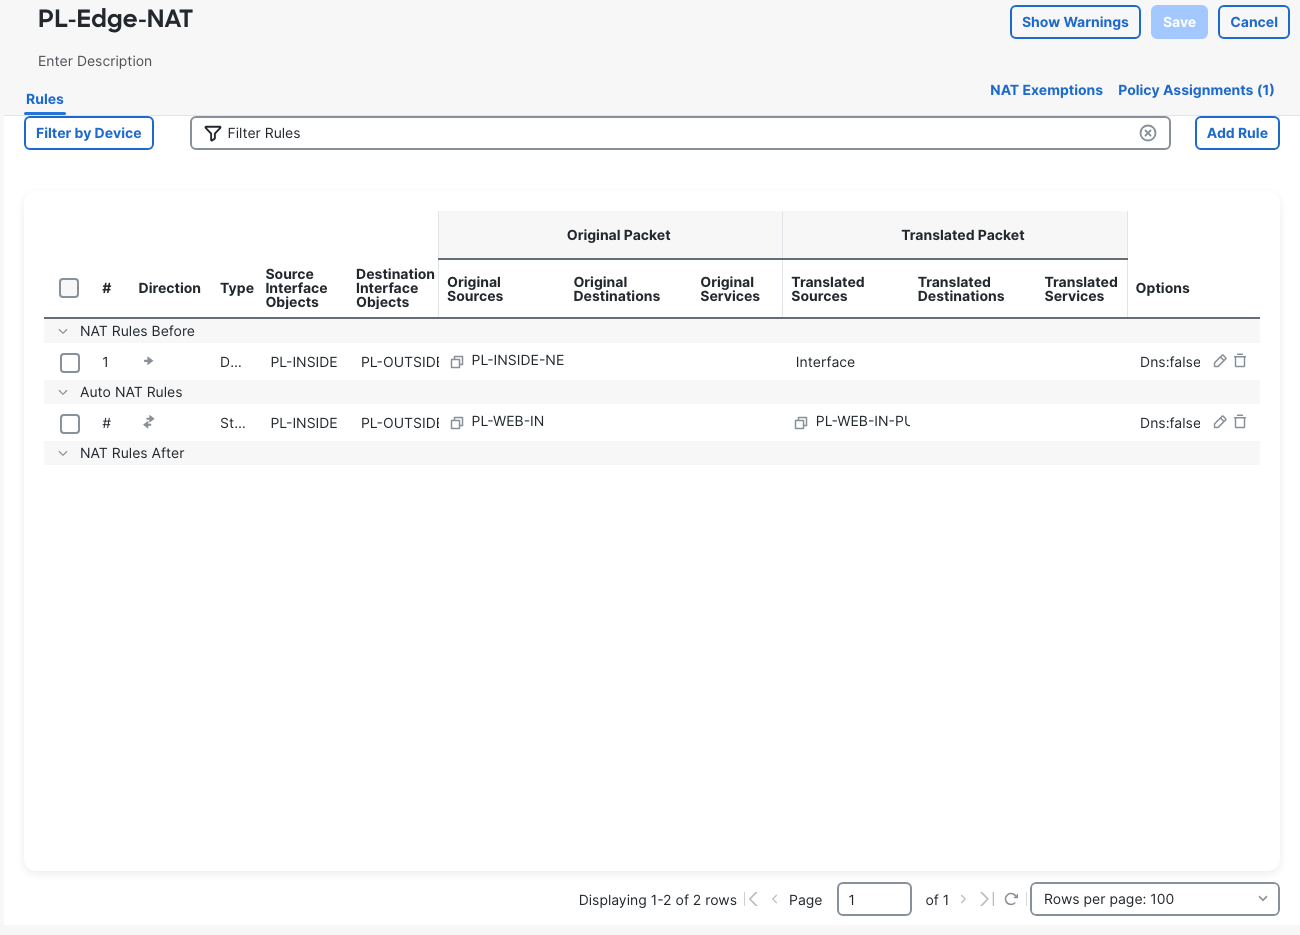This screenshot has width=1300, height=935.
Task: Delete the PL-WEB-IN auto NAT rule
Action: click(x=1240, y=422)
